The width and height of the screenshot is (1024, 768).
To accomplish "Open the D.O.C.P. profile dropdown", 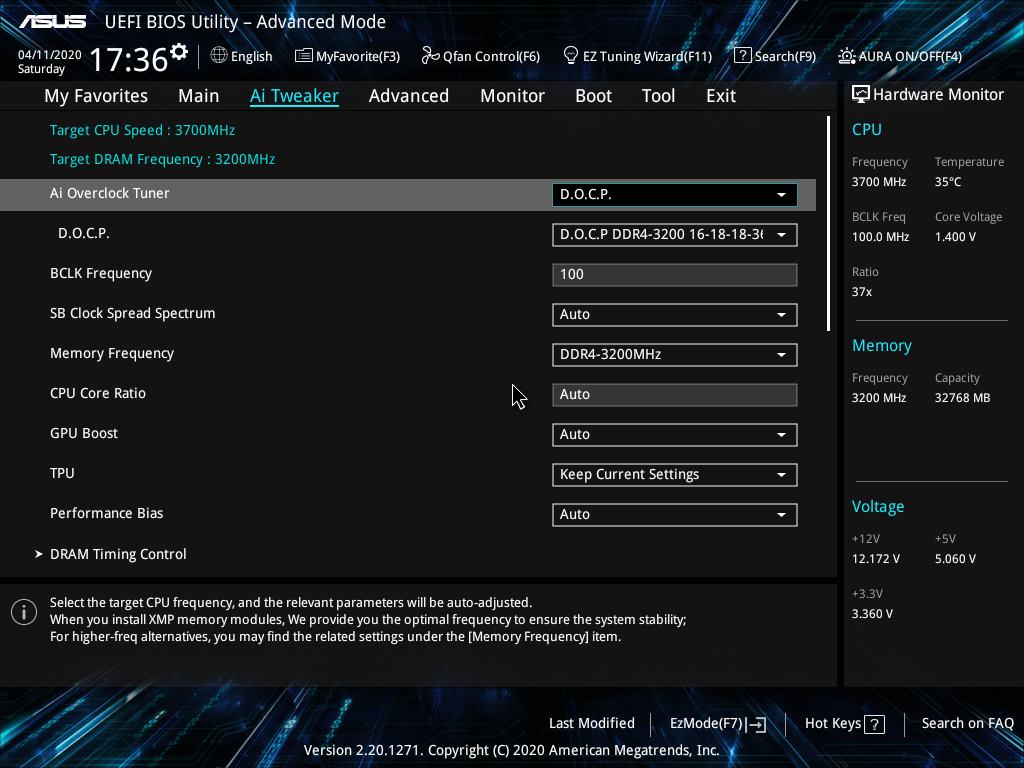I will [x=675, y=234].
